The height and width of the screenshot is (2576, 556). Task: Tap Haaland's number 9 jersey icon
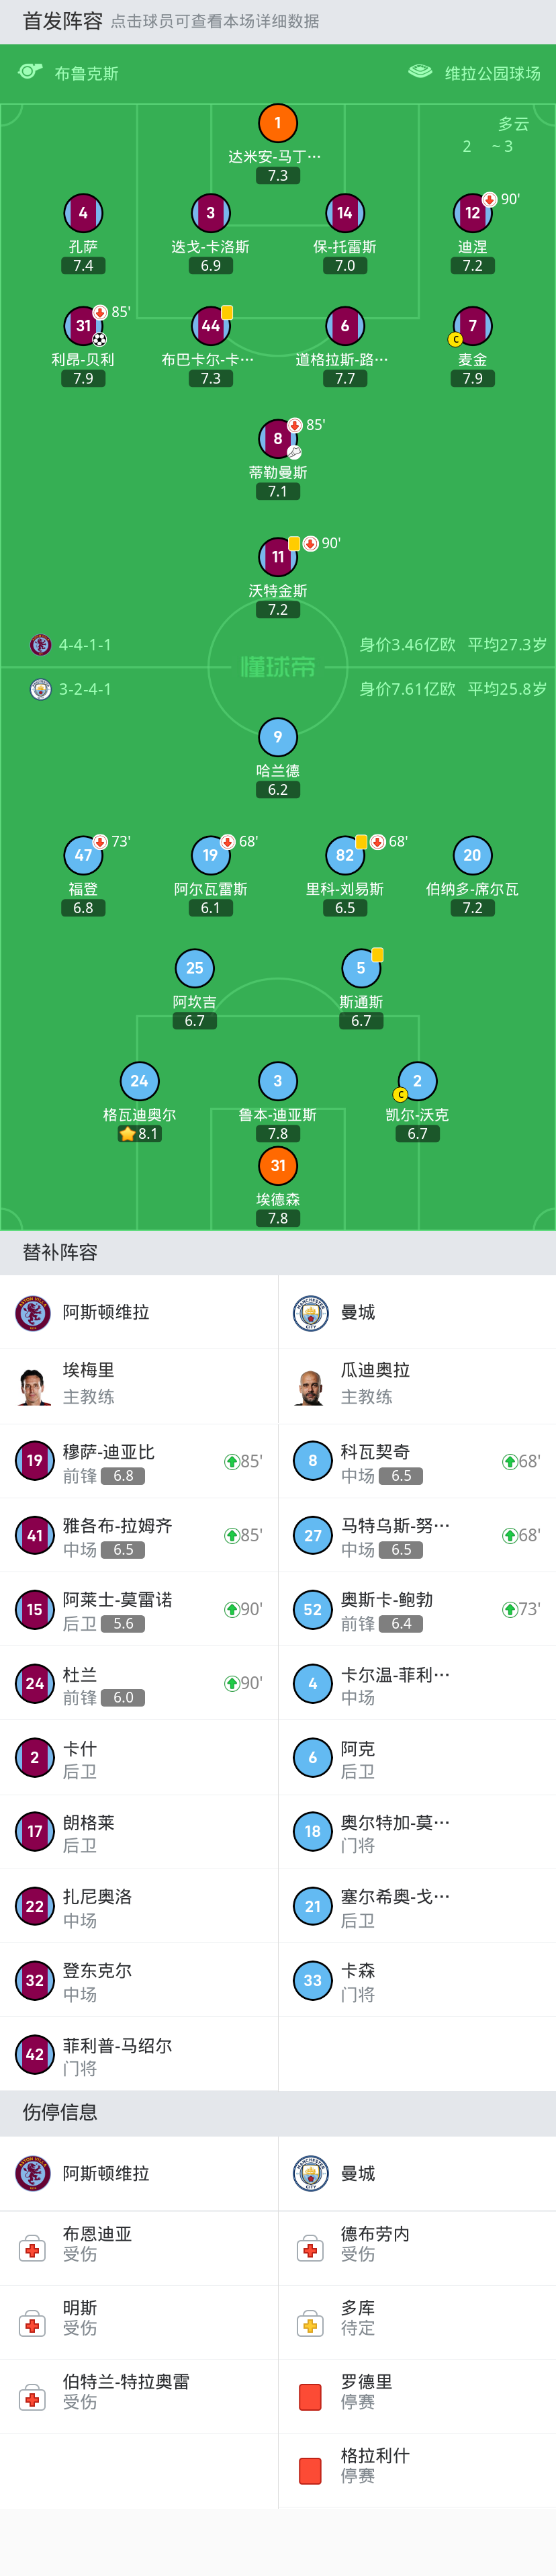tap(278, 737)
